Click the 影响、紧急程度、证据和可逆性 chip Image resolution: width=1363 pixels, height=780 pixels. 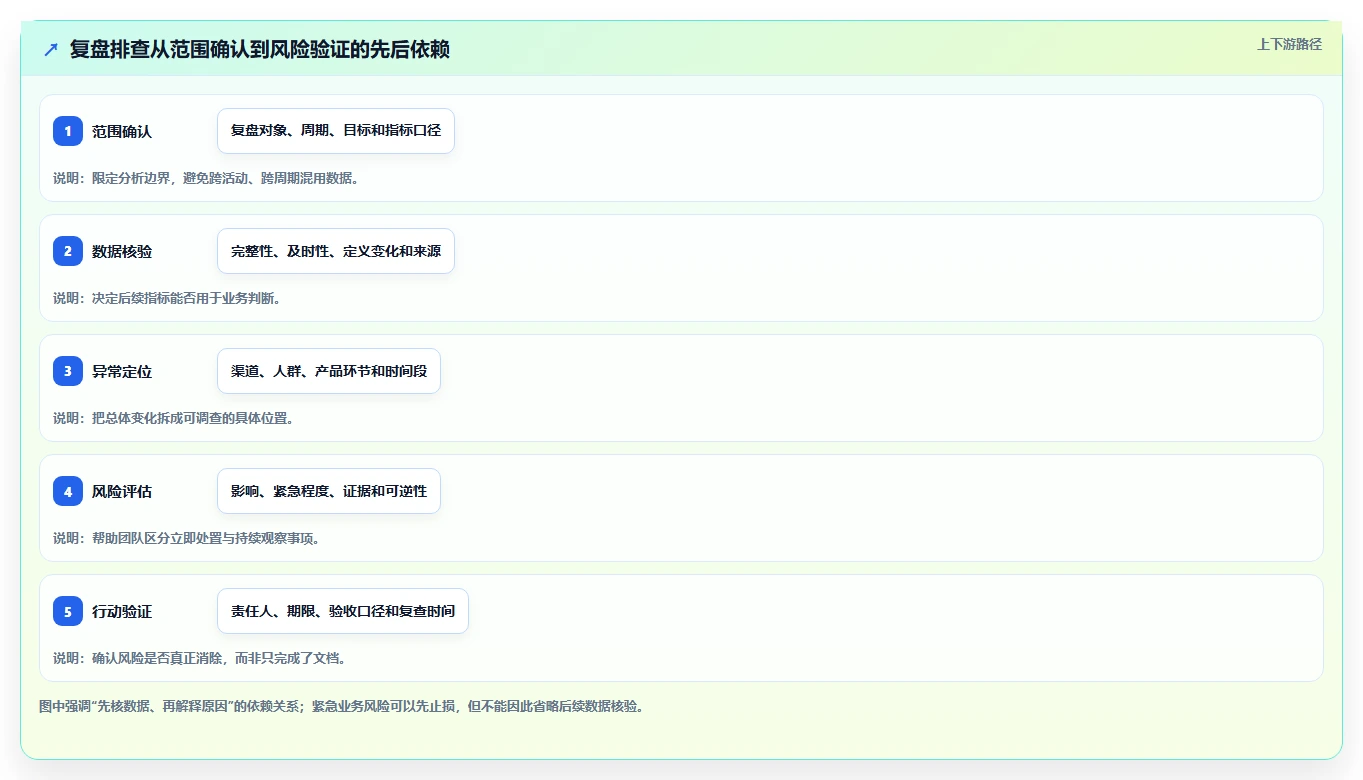pos(329,491)
